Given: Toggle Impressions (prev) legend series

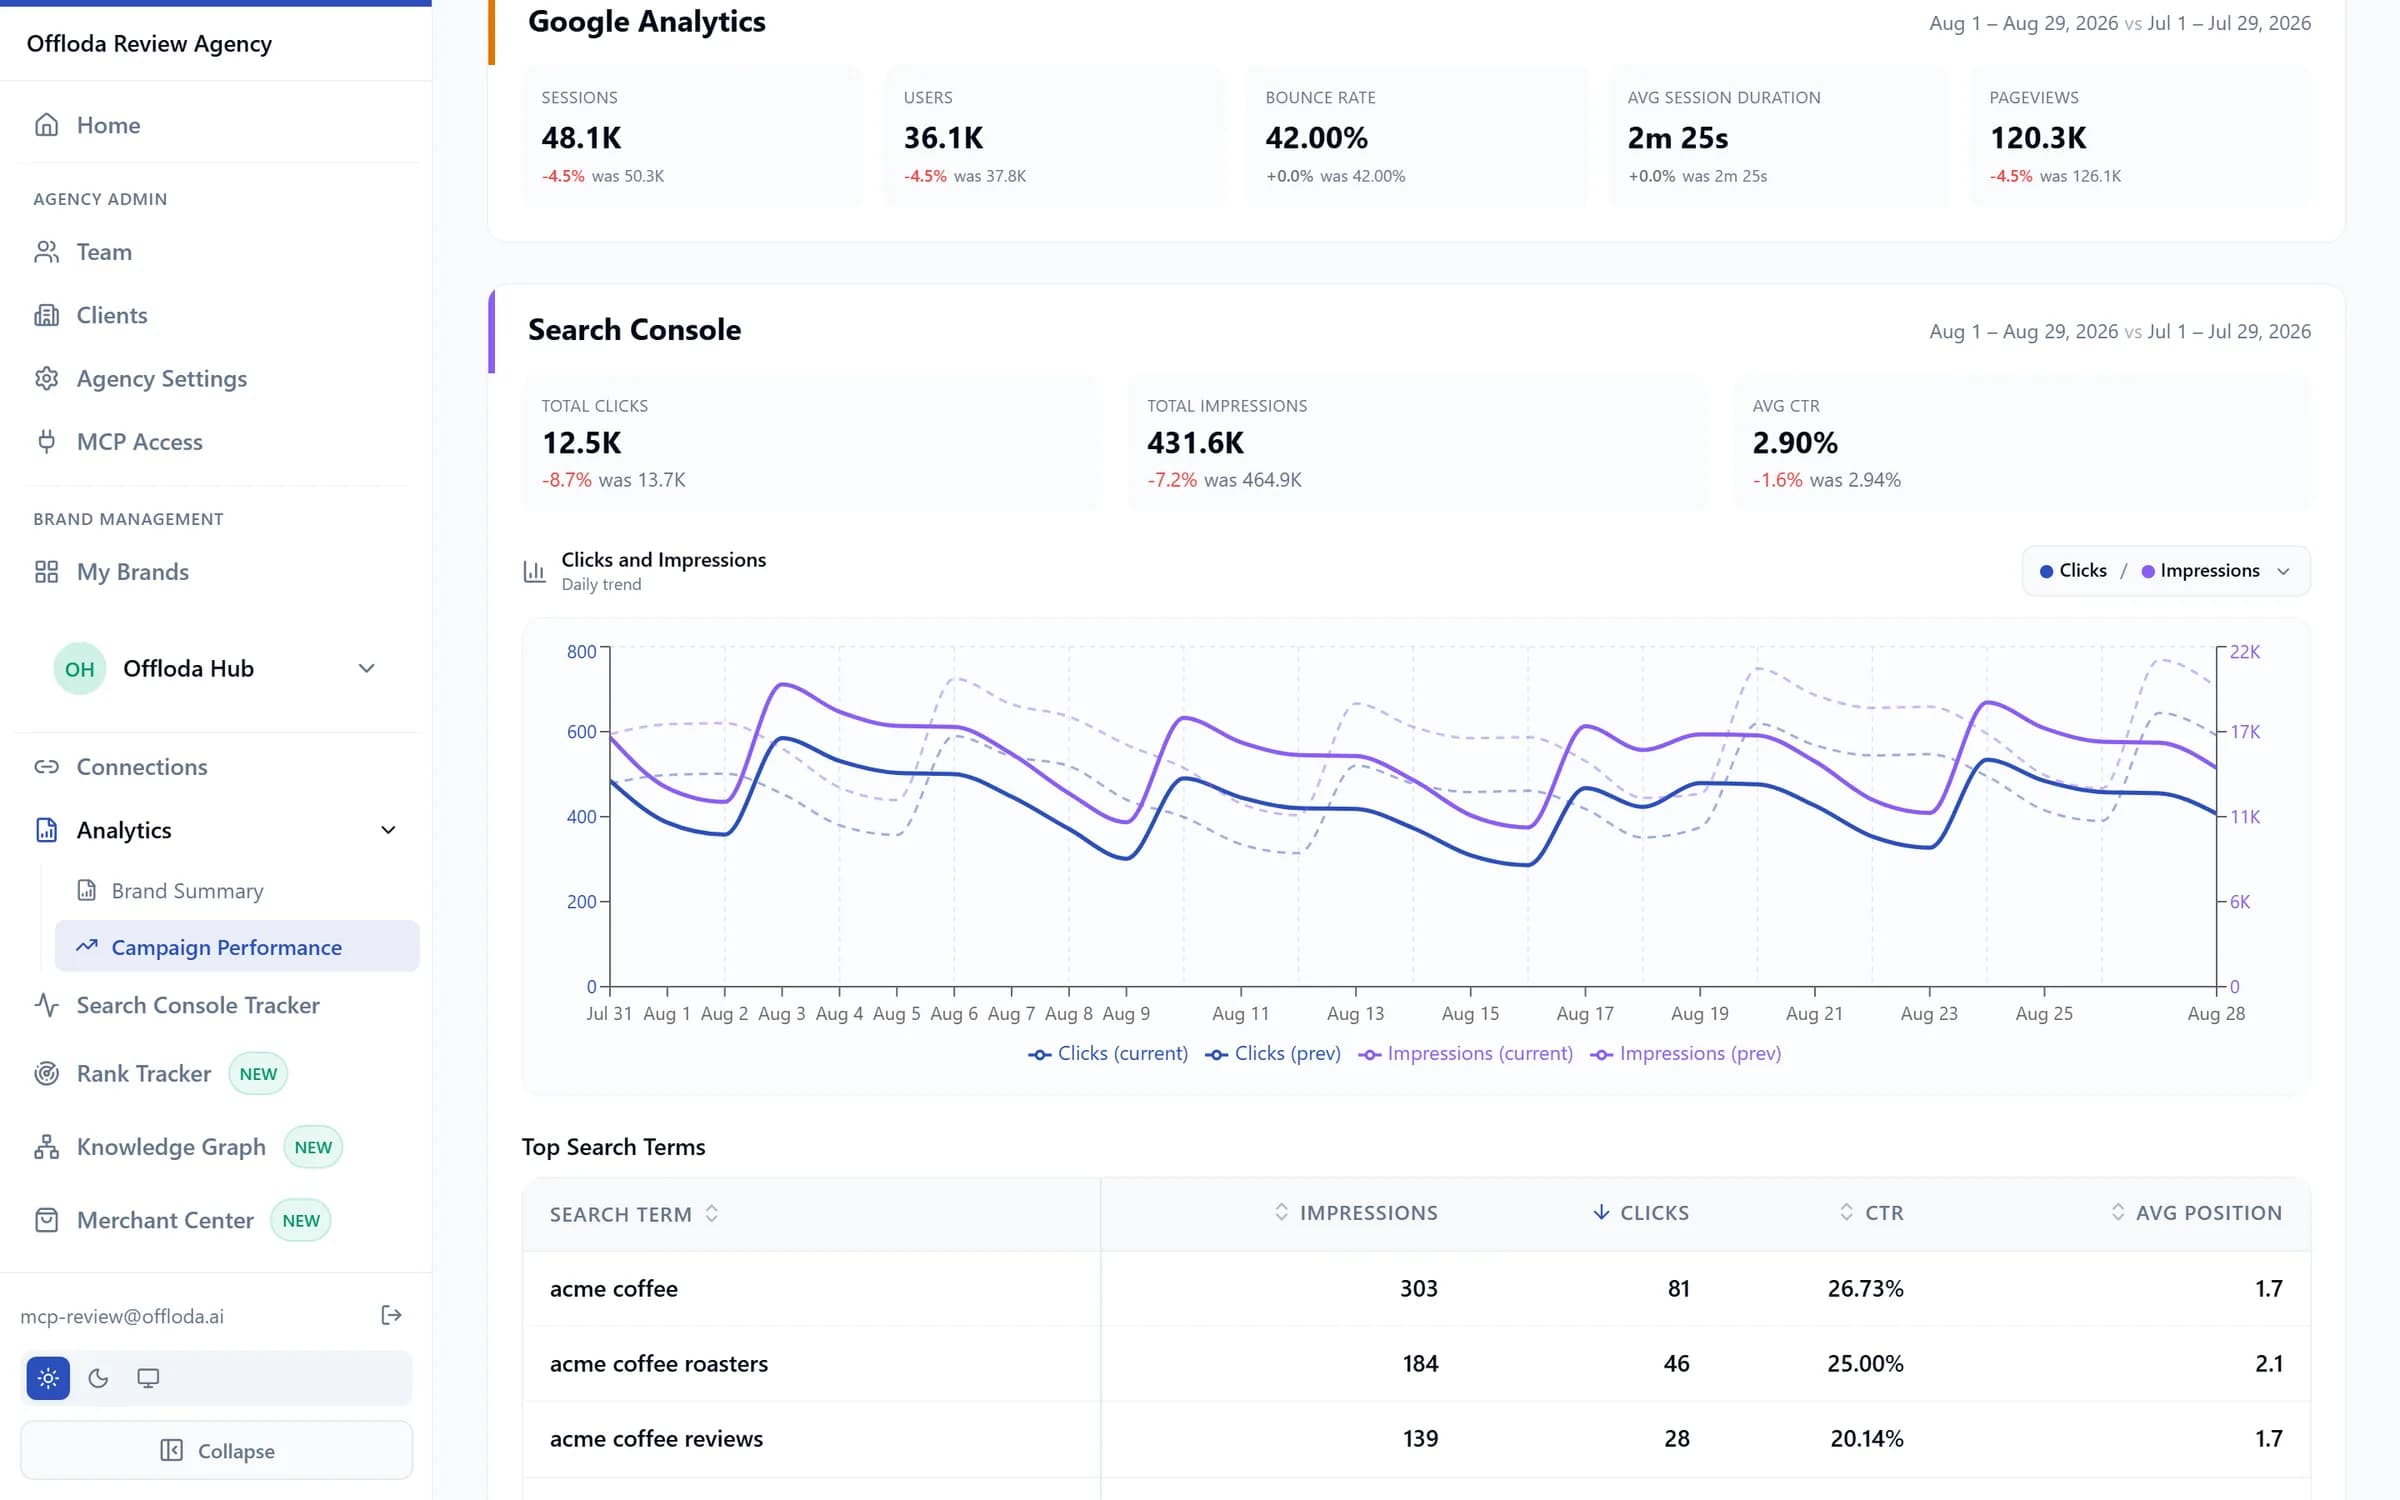Looking at the screenshot, I should pos(1686,1053).
